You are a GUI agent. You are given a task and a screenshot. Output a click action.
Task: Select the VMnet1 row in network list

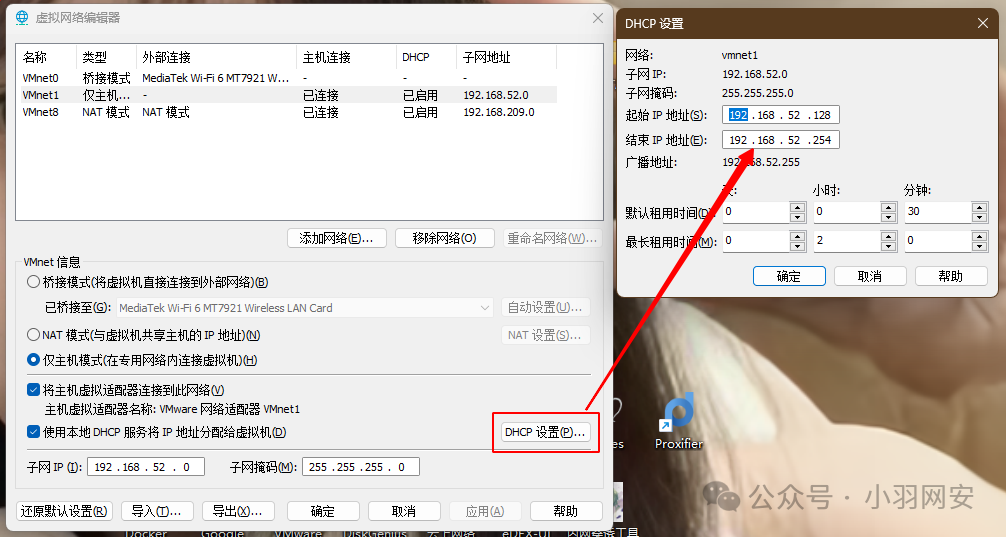[x=289, y=95]
